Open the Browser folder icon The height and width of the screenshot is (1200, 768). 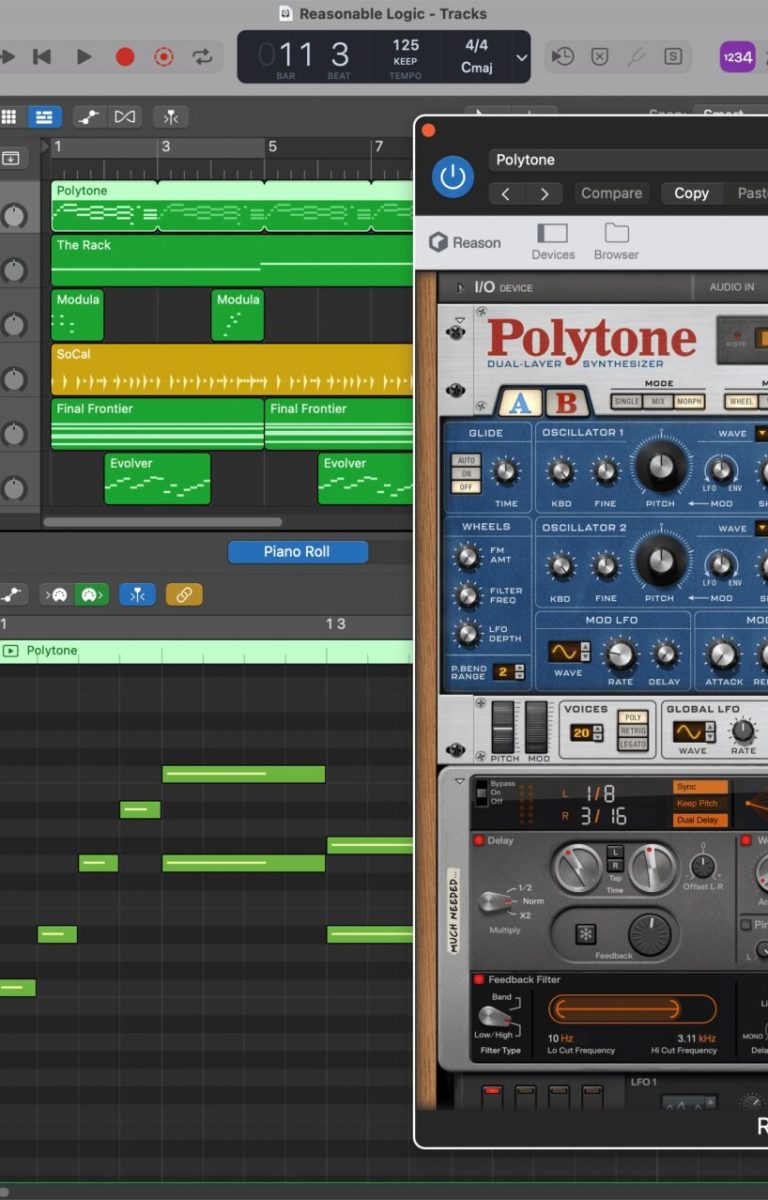(x=616, y=241)
